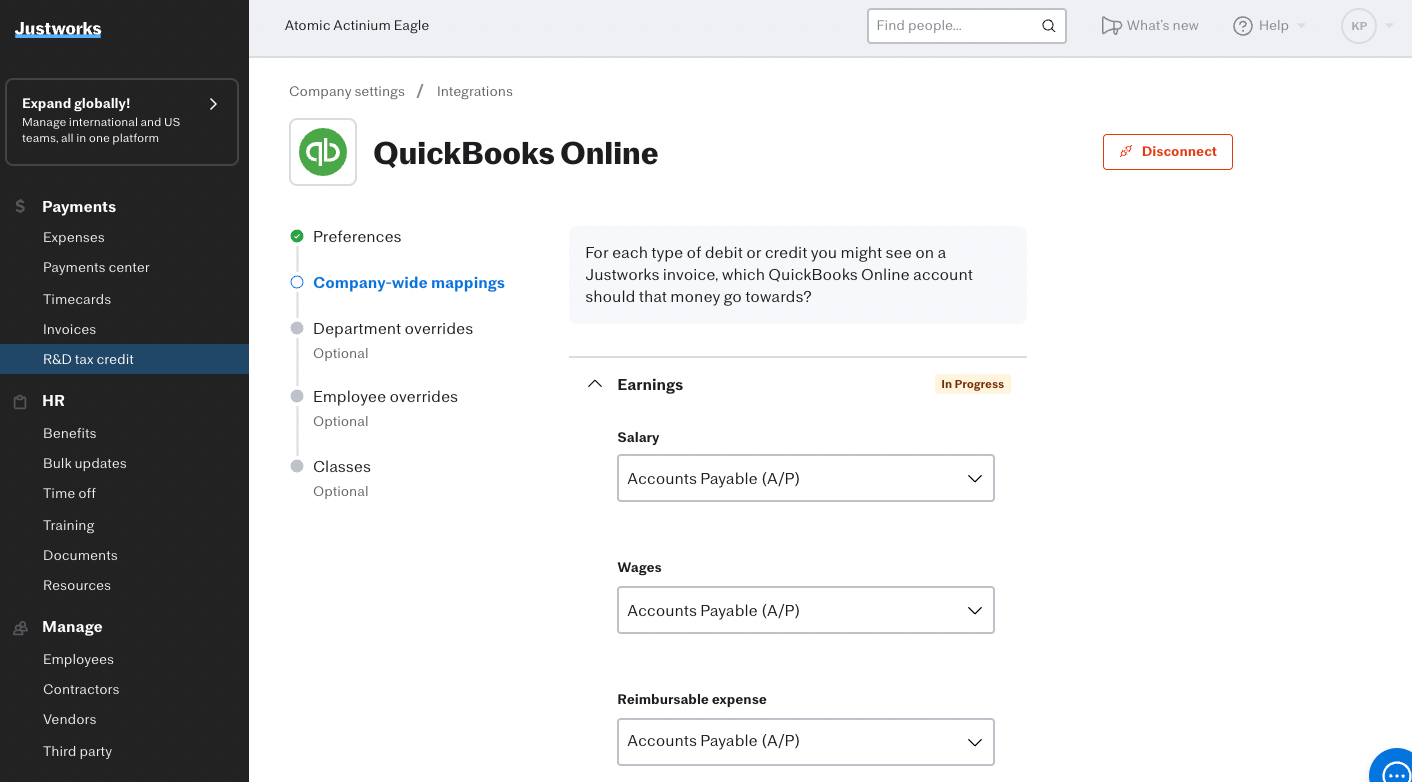
Task: Click the Disconnect button
Action: coord(1167,152)
